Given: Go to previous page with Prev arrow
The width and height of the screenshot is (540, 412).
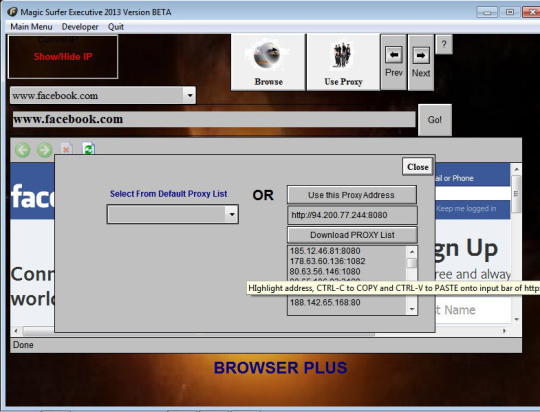Looking at the screenshot, I should click(x=394, y=62).
